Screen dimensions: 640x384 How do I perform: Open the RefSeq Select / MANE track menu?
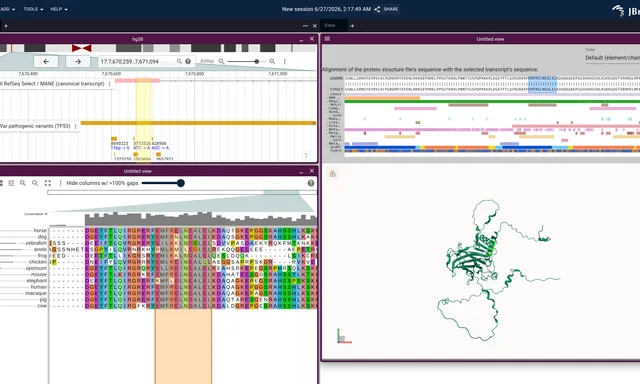109,84
